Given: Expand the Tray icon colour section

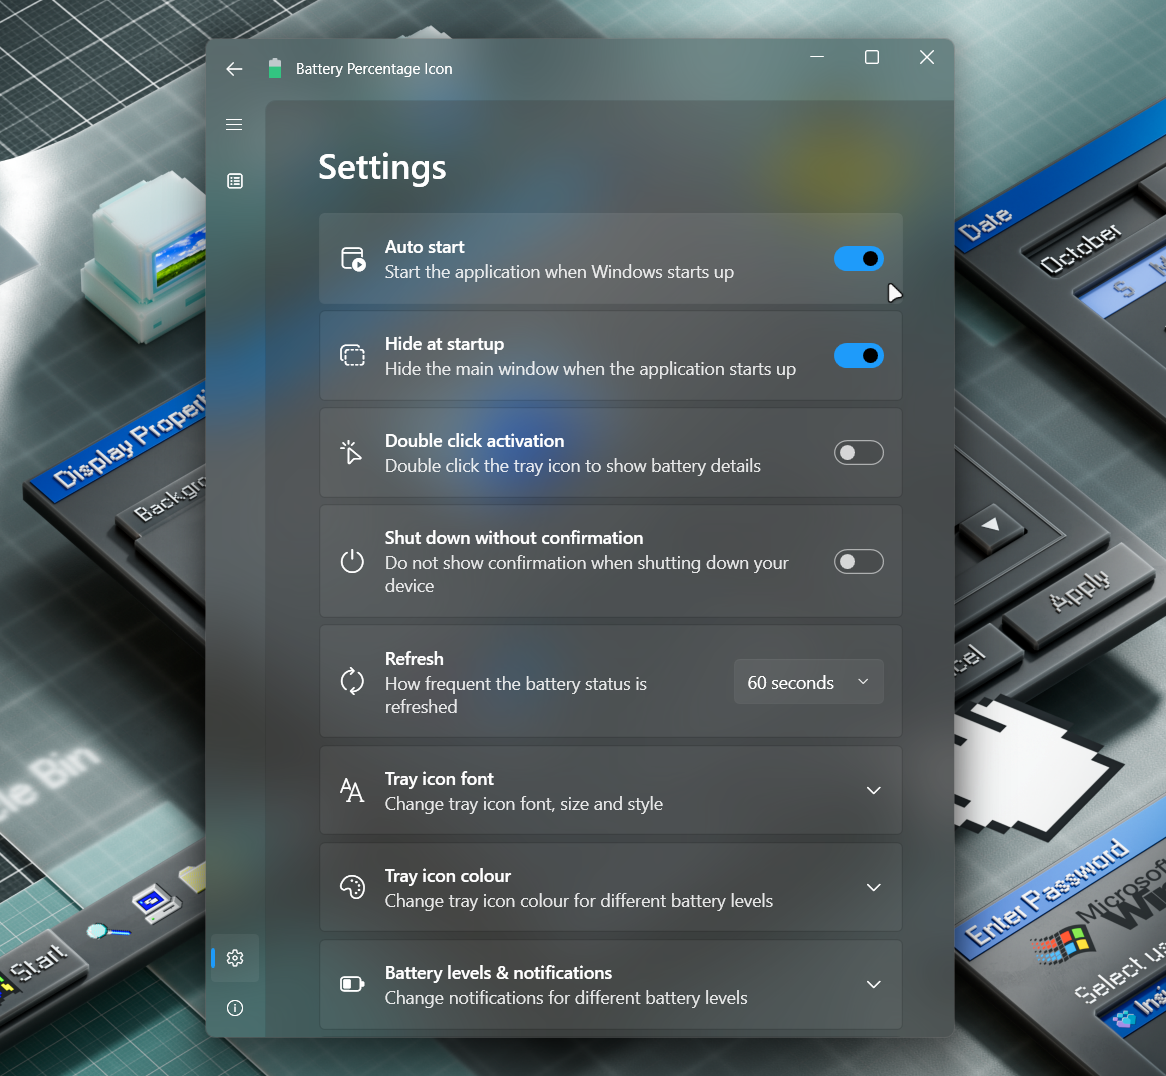Looking at the screenshot, I should [874, 887].
